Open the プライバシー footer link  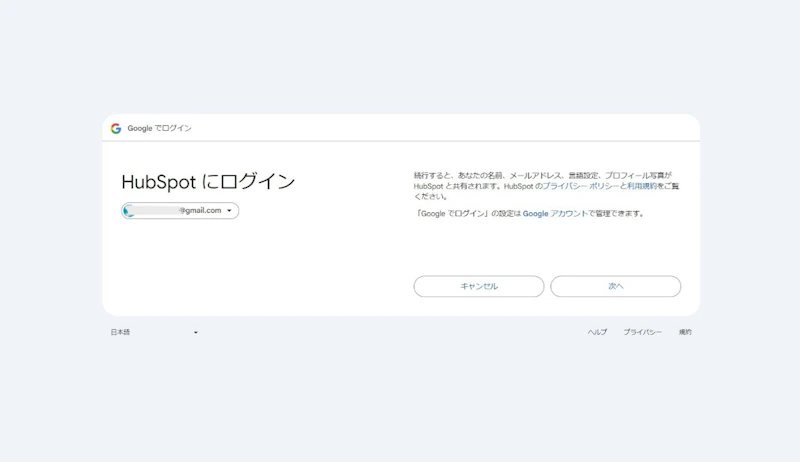coord(642,332)
